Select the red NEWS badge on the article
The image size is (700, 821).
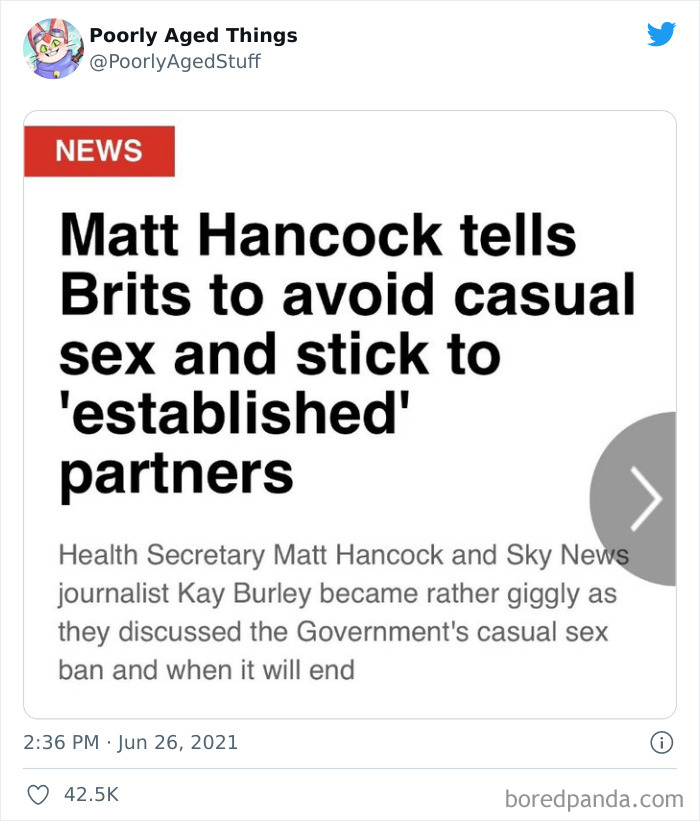coord(99,151)
